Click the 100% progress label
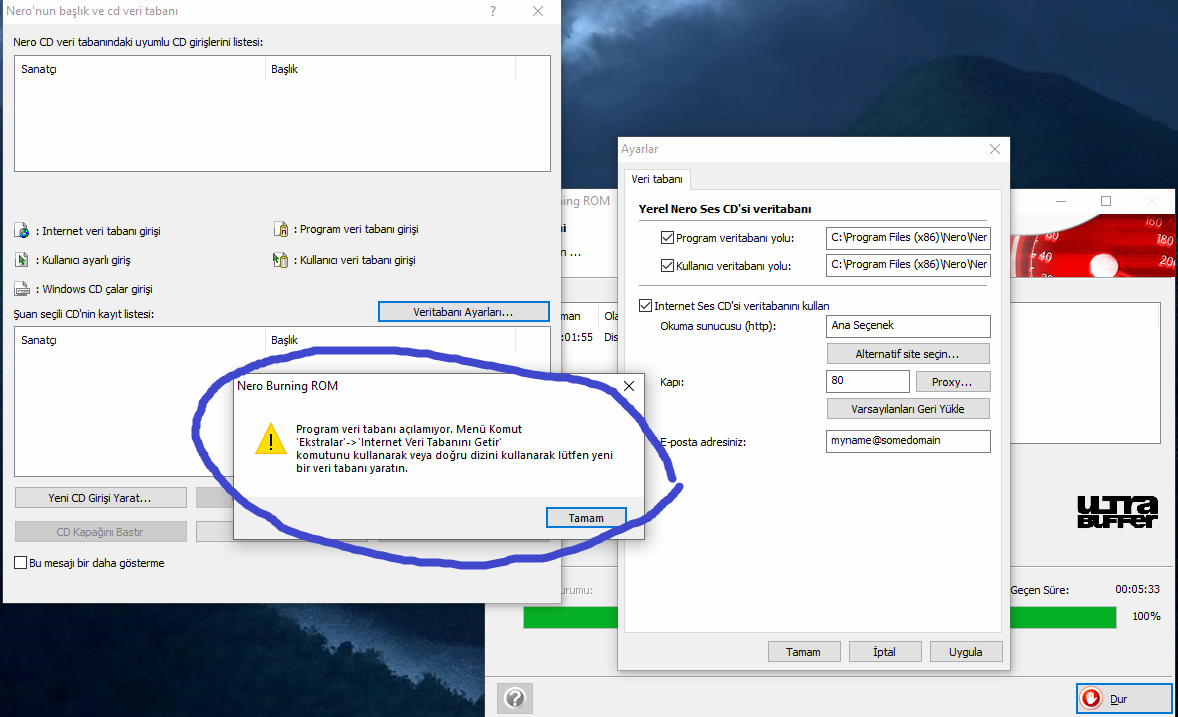This screenshot has width=1178, height=717. pyautogui.click(x=1146, y=616)
